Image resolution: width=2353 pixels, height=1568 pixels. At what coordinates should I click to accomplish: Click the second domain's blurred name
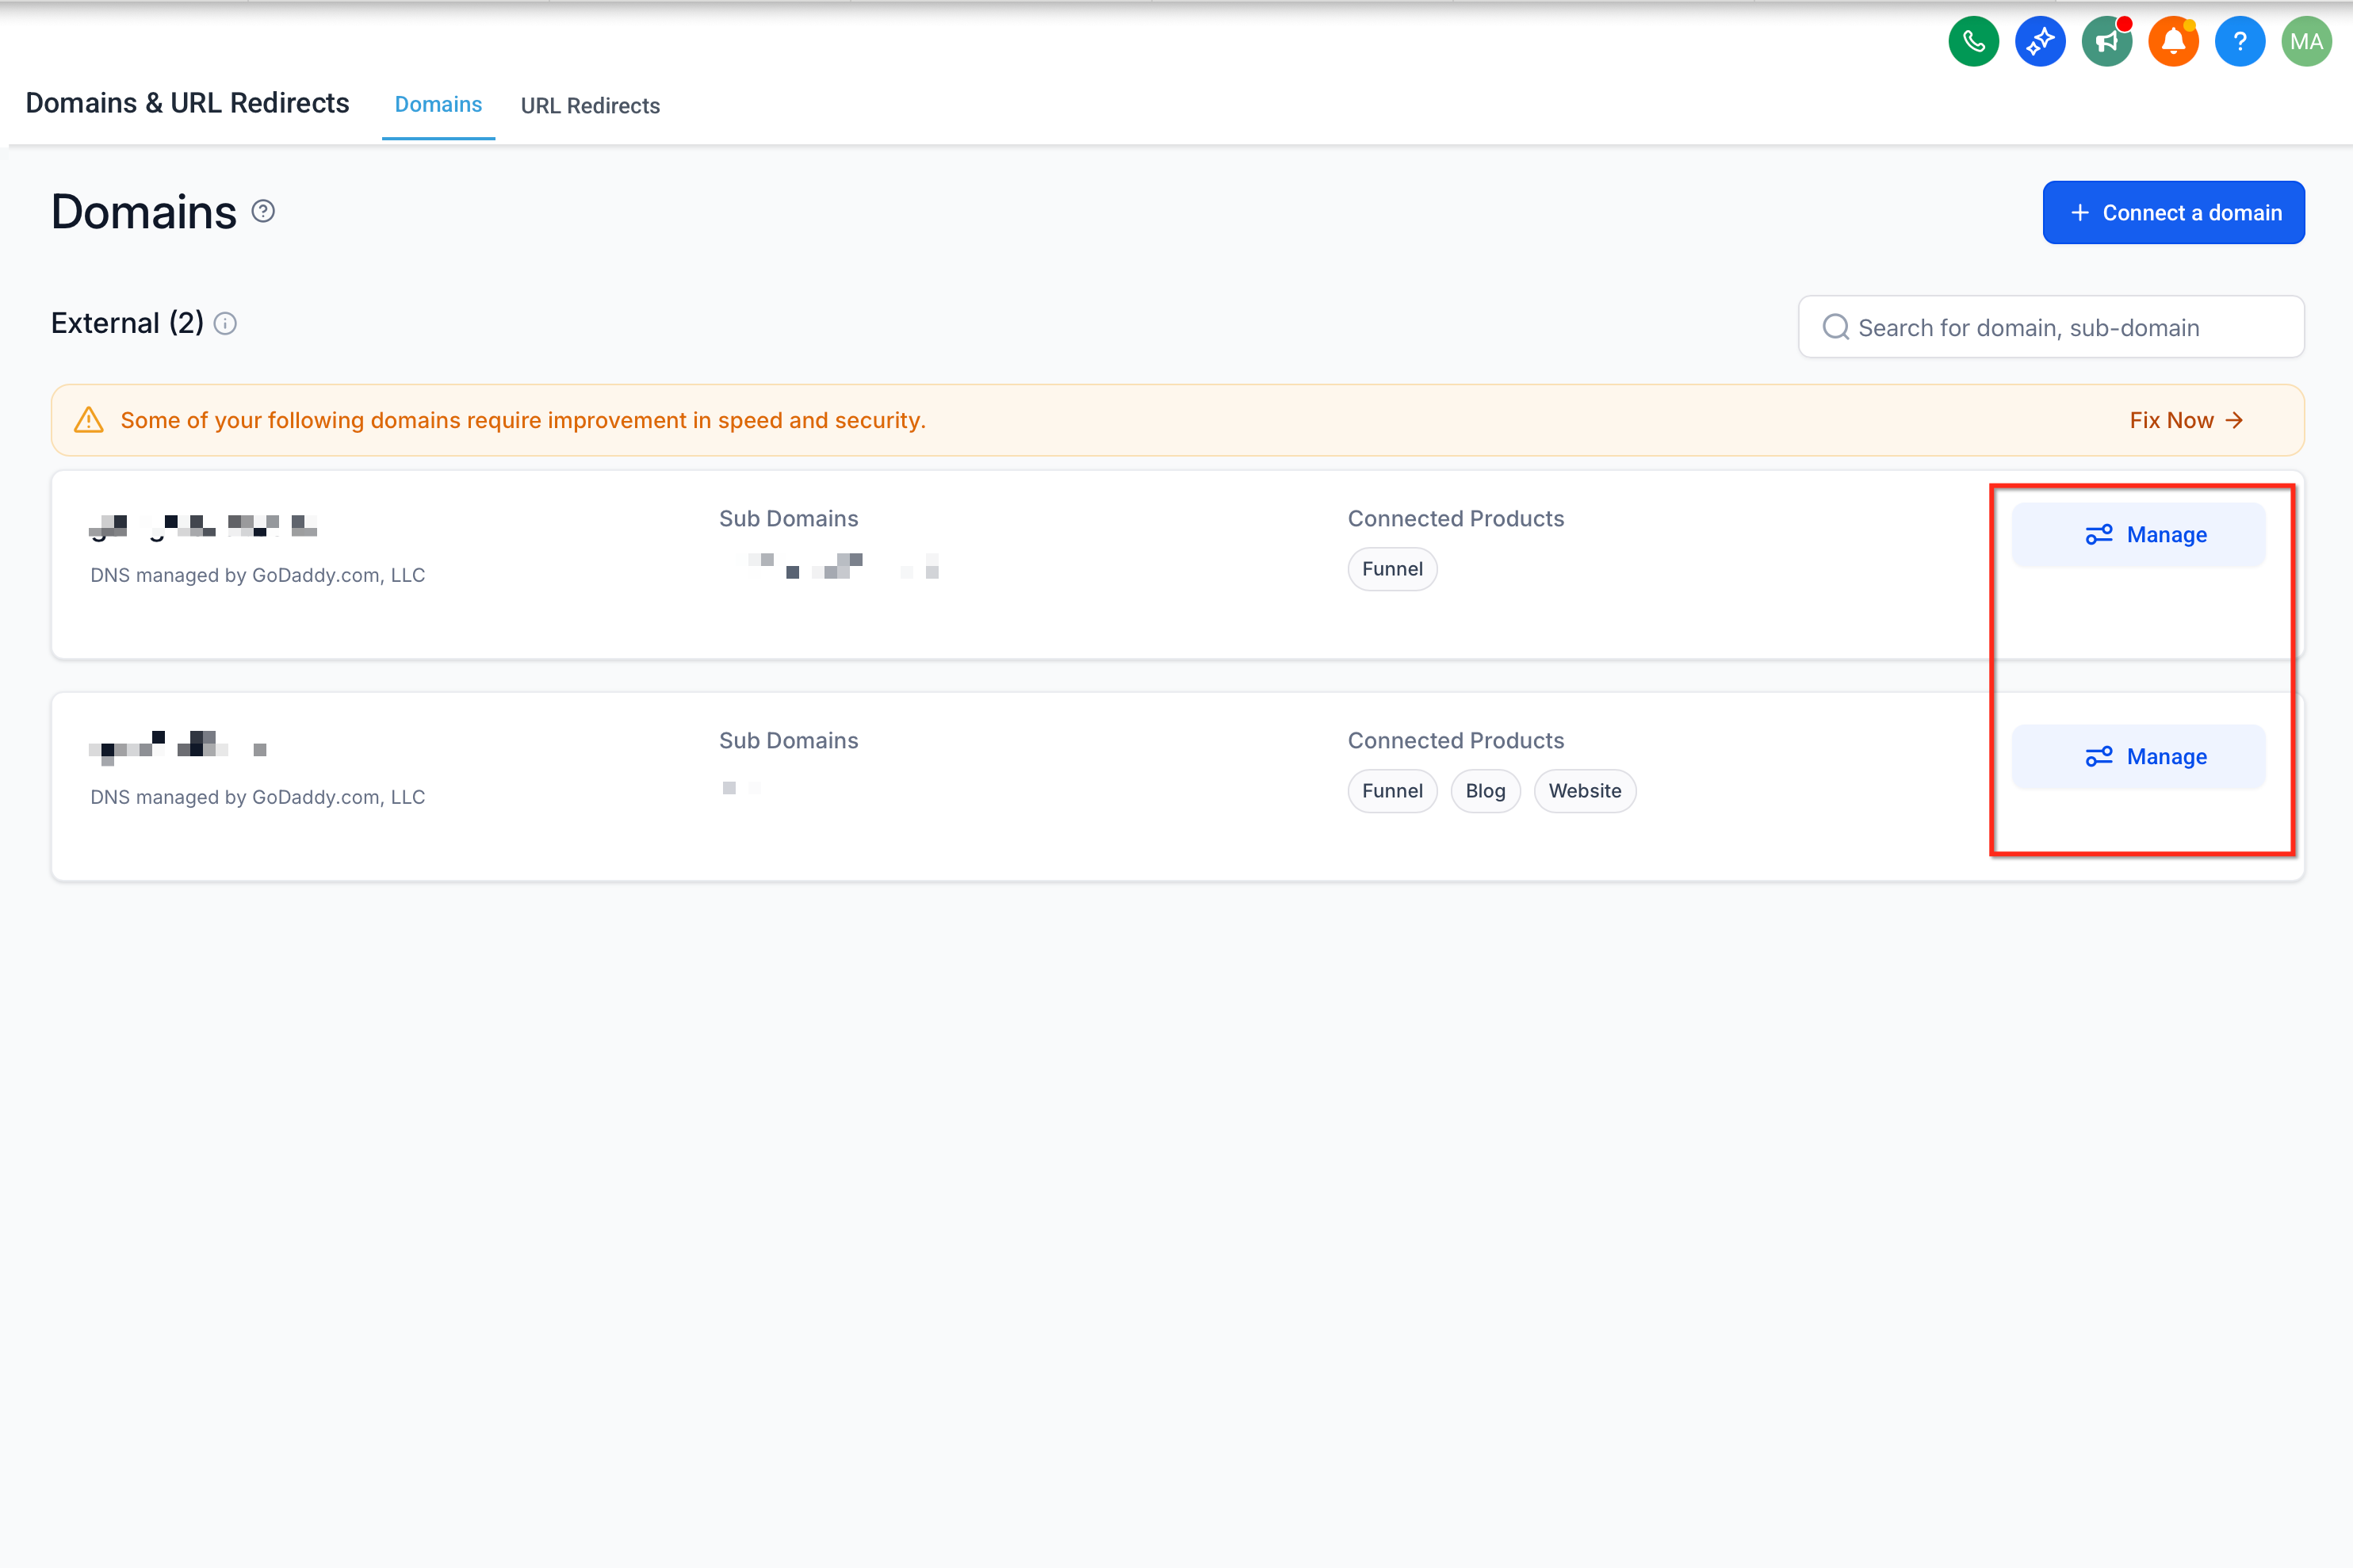[178, 748]
